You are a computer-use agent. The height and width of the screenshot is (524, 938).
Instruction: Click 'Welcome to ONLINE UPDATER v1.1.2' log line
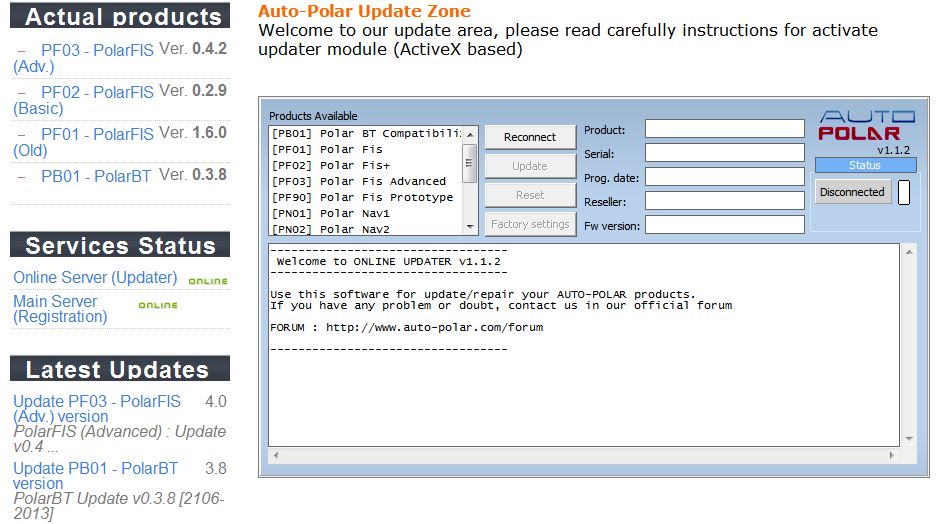click(x=389, y=261)
